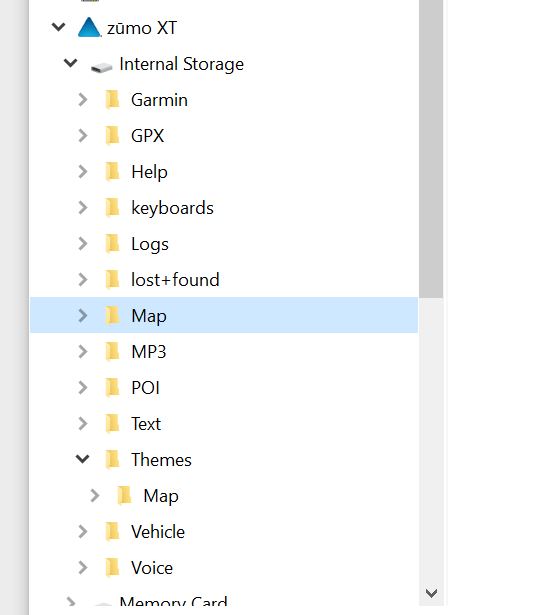Click the Internal Storage drive icon
Viewport: 539px width, 615px height.
tap(101, 68)
